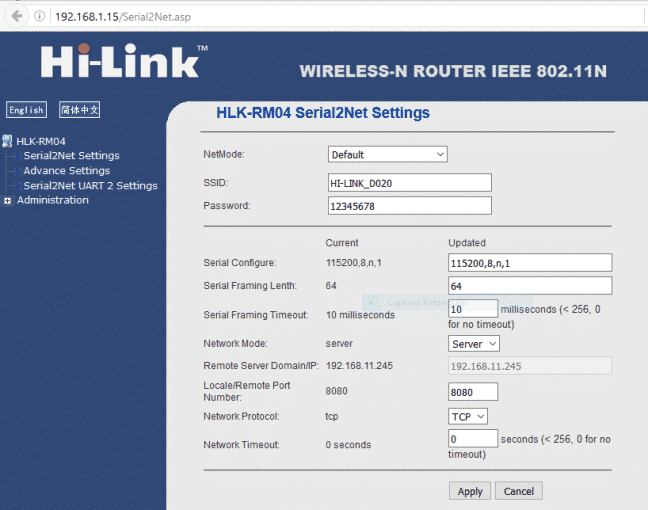Viewport: 648px width, 510px height.
Task: Open the NetMode dropdown
Action: (387, 155)
